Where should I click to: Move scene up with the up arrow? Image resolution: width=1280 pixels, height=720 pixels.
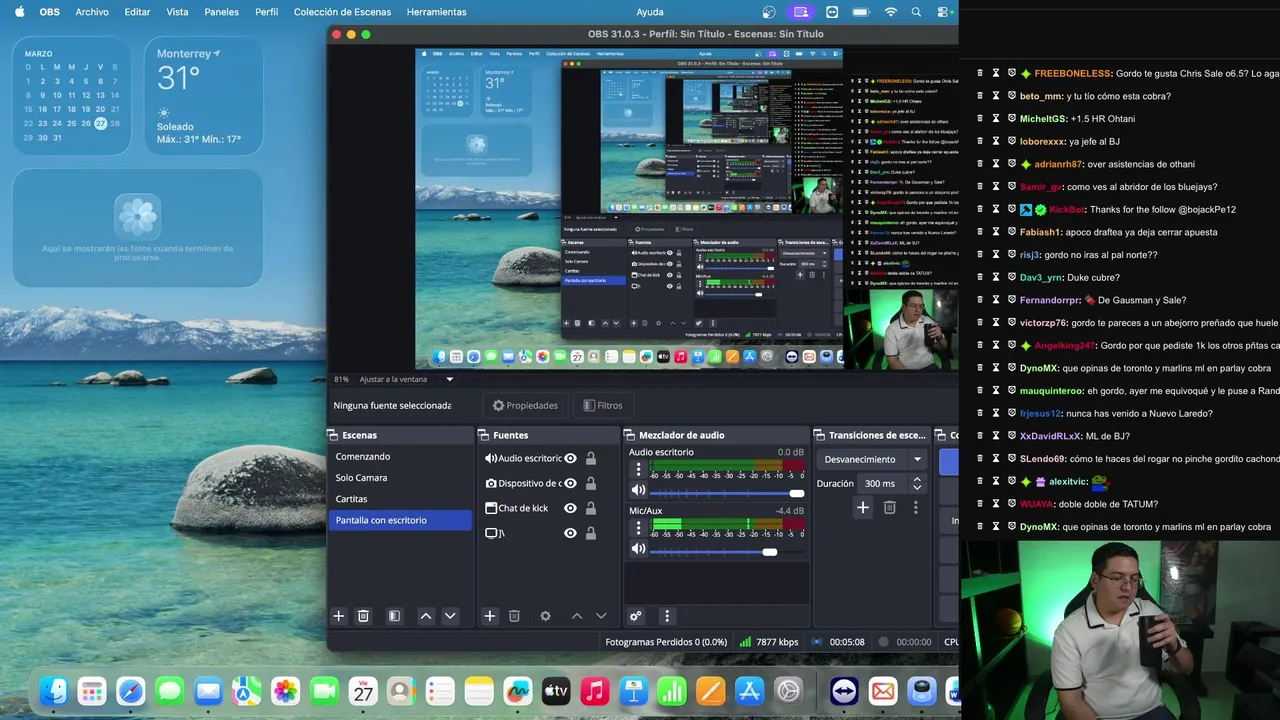tap(426, 616)
